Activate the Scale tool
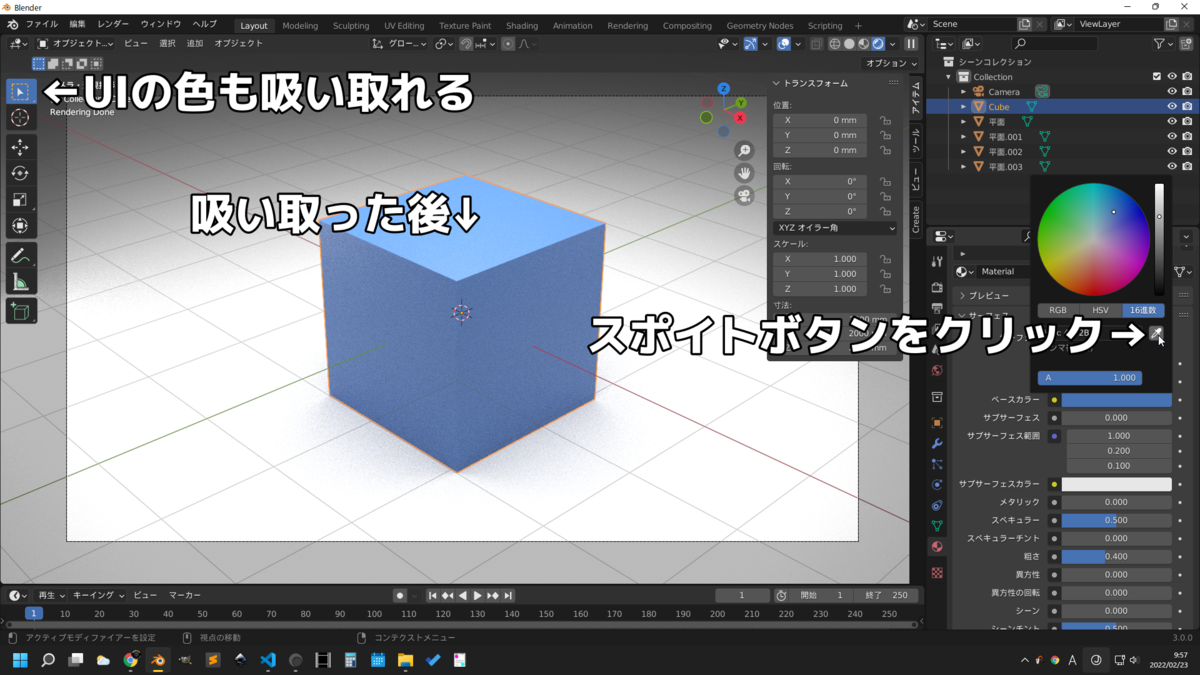Viewport: 1200px width, 675px height. pos(21,199)
